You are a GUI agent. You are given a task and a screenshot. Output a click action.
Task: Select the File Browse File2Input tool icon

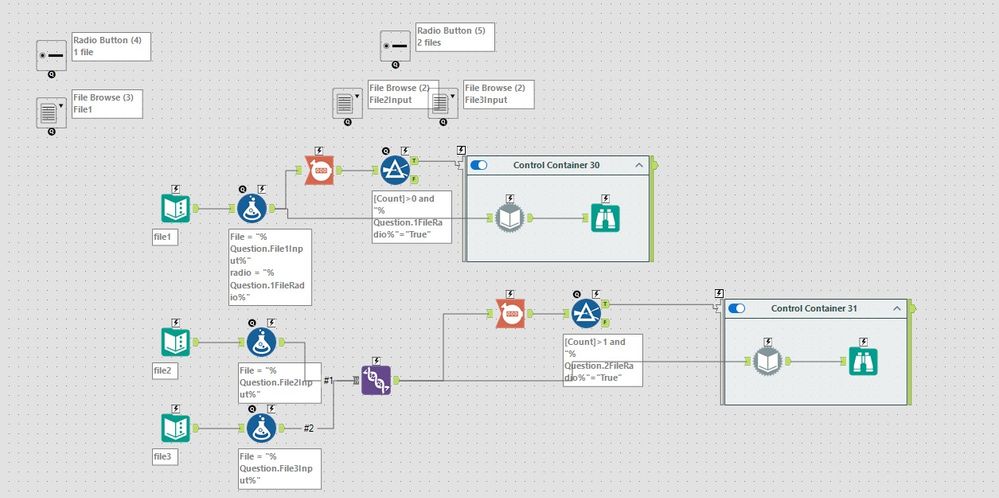(347, 103)
